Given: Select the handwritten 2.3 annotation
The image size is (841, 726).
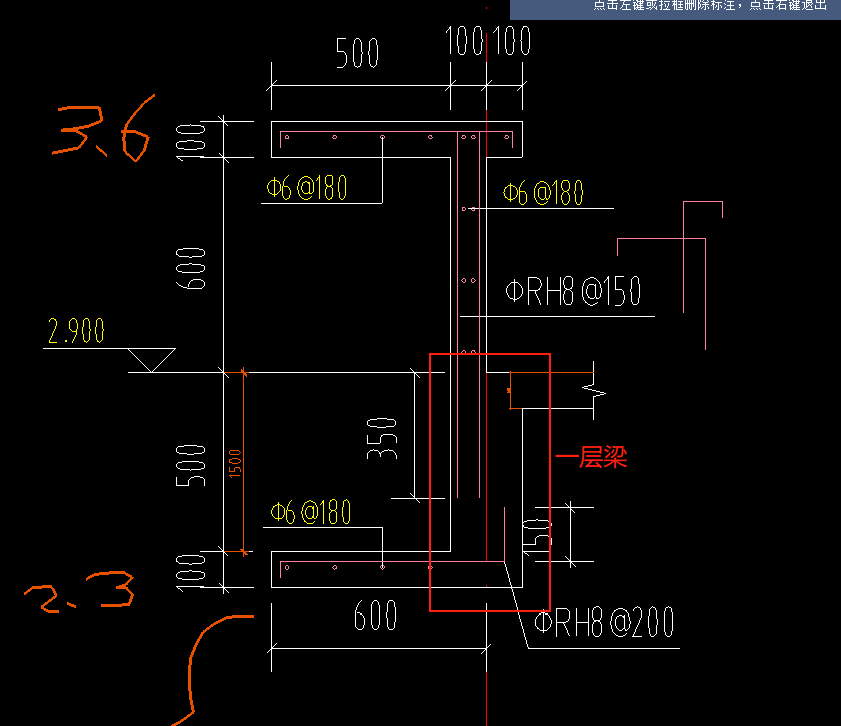Looking at the screenshot, I should 79,592.
